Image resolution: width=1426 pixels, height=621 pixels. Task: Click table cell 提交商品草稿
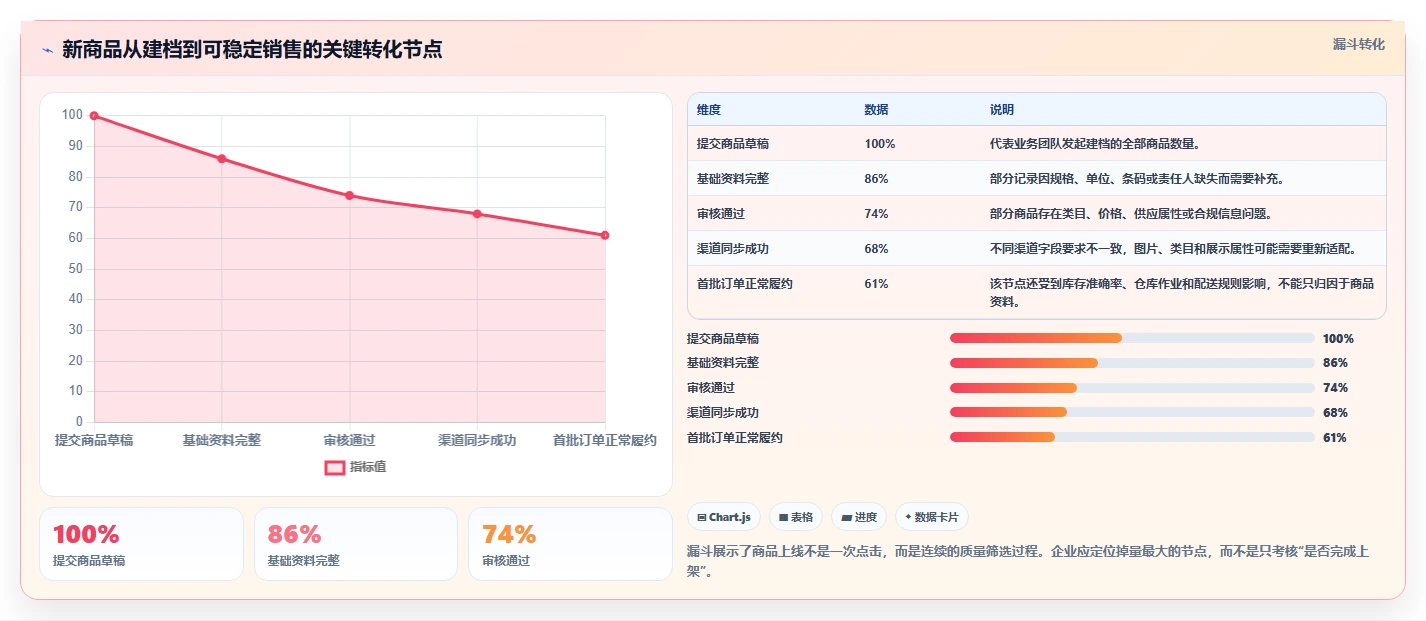[733, 144]
